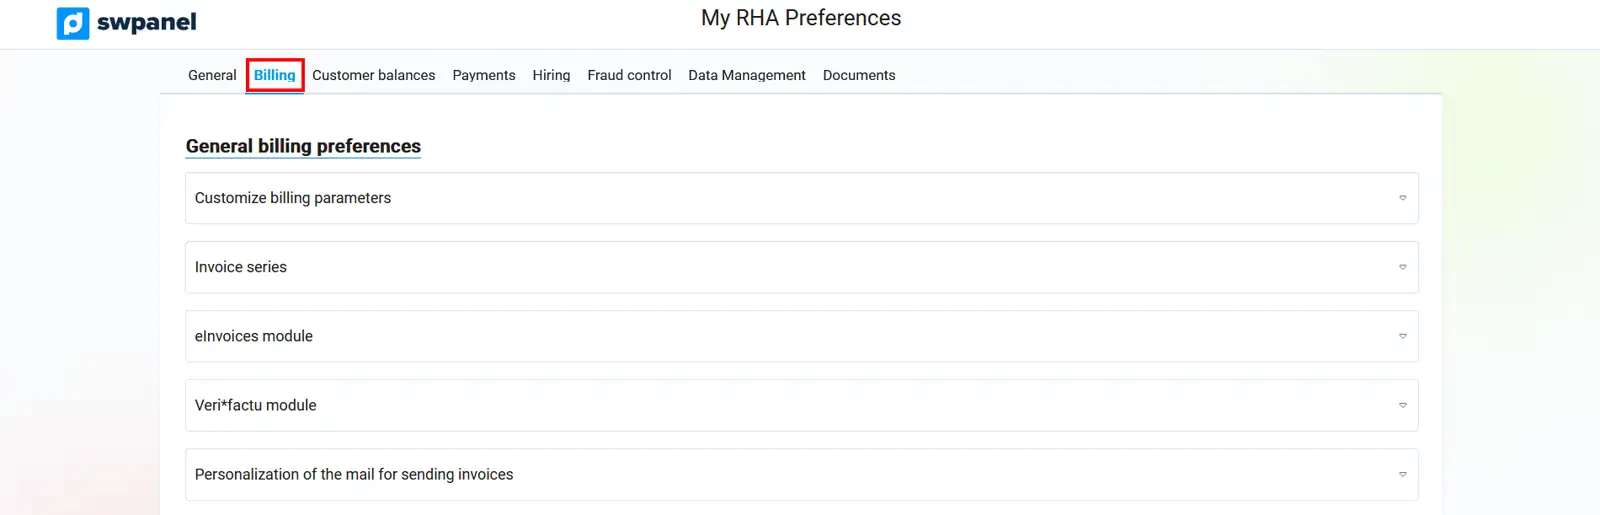The width and height of the screenshot is (1600, 515).
Task: Open the eInvoices module accordion
Action: coord(254,336)
